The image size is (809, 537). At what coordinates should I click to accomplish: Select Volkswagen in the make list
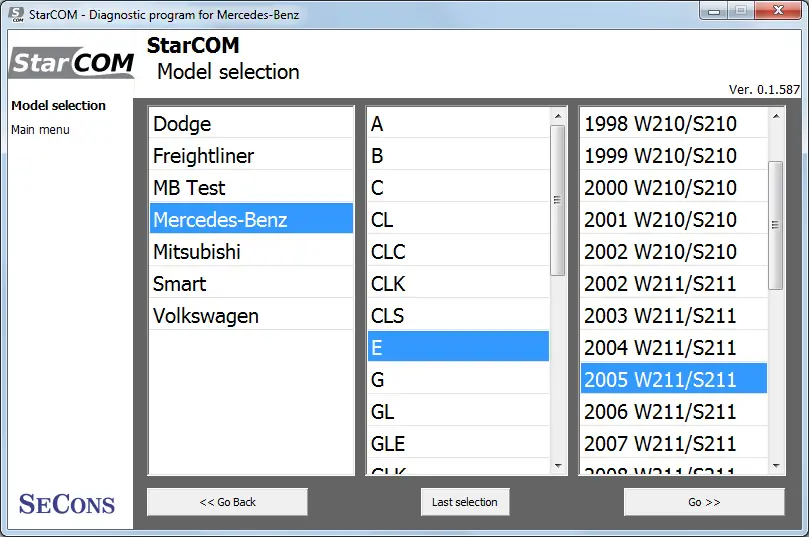pyautogui.click(x=251, y=316)
